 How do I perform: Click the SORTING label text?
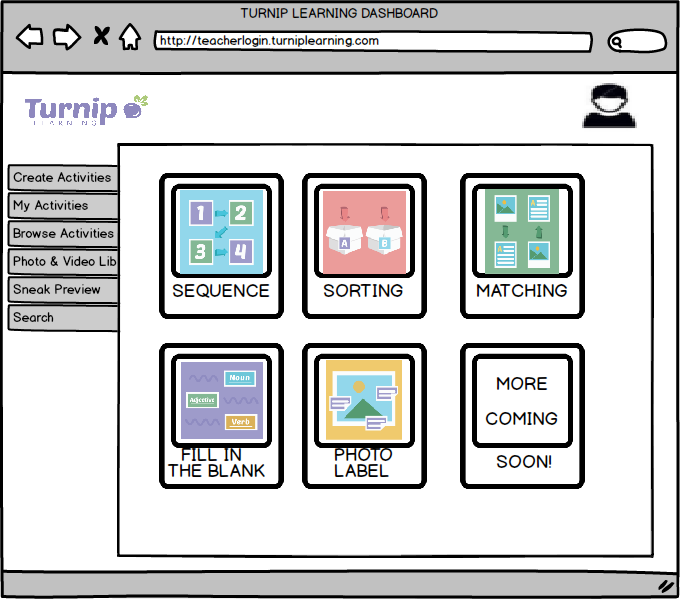click(x=363, y=291)
